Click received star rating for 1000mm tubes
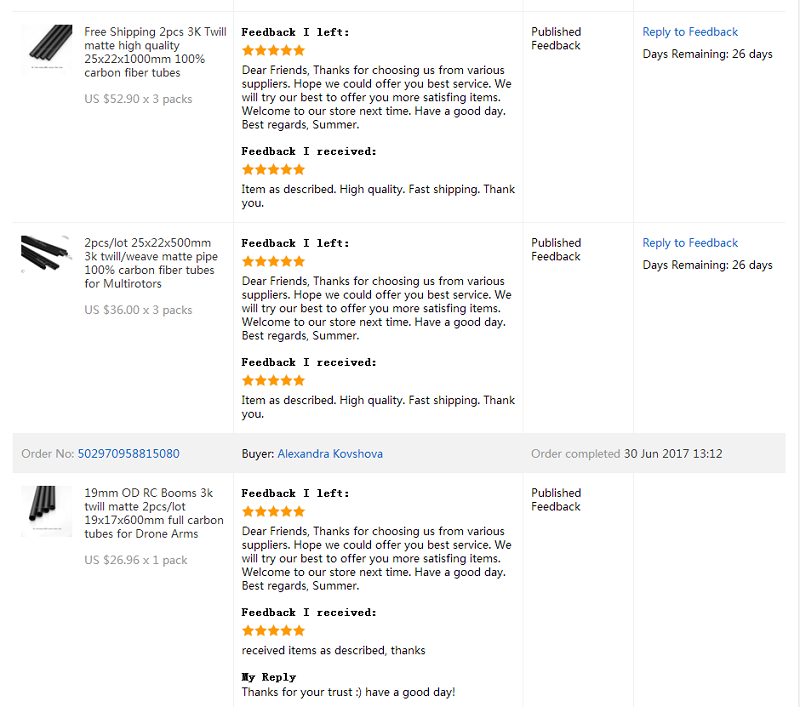 [273, 169]
